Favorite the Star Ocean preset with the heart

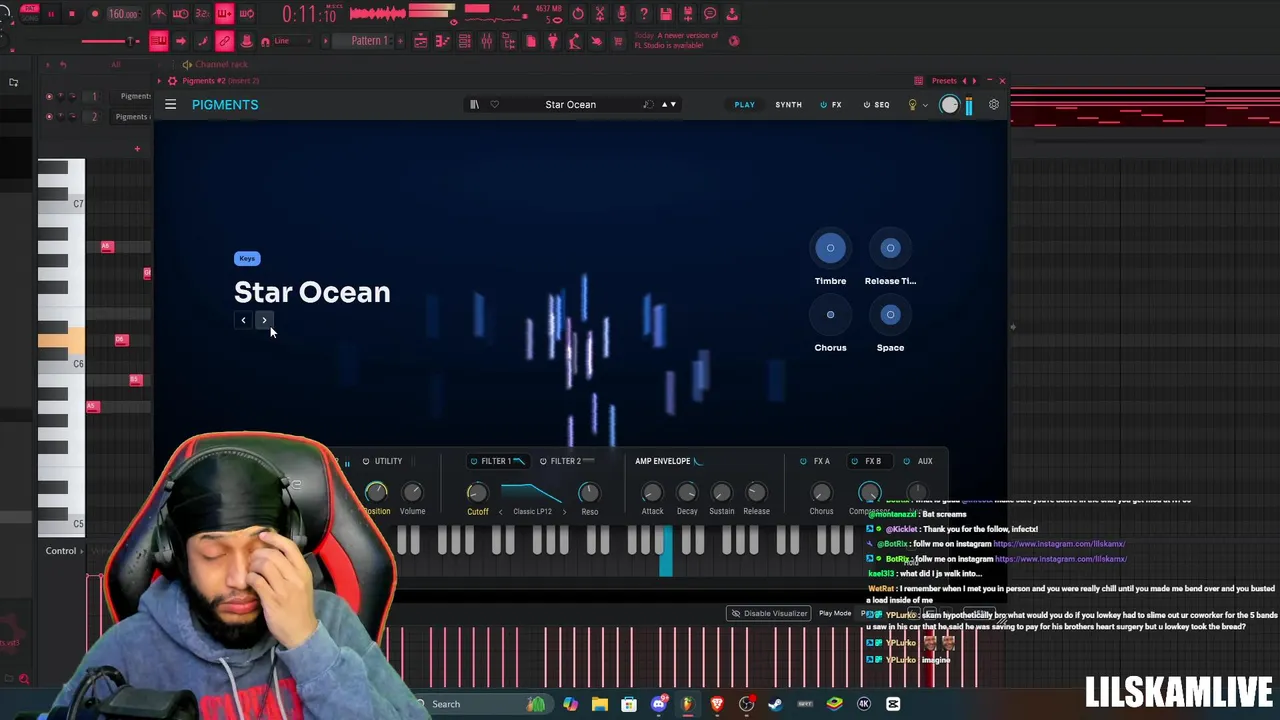tap(494, 105)
